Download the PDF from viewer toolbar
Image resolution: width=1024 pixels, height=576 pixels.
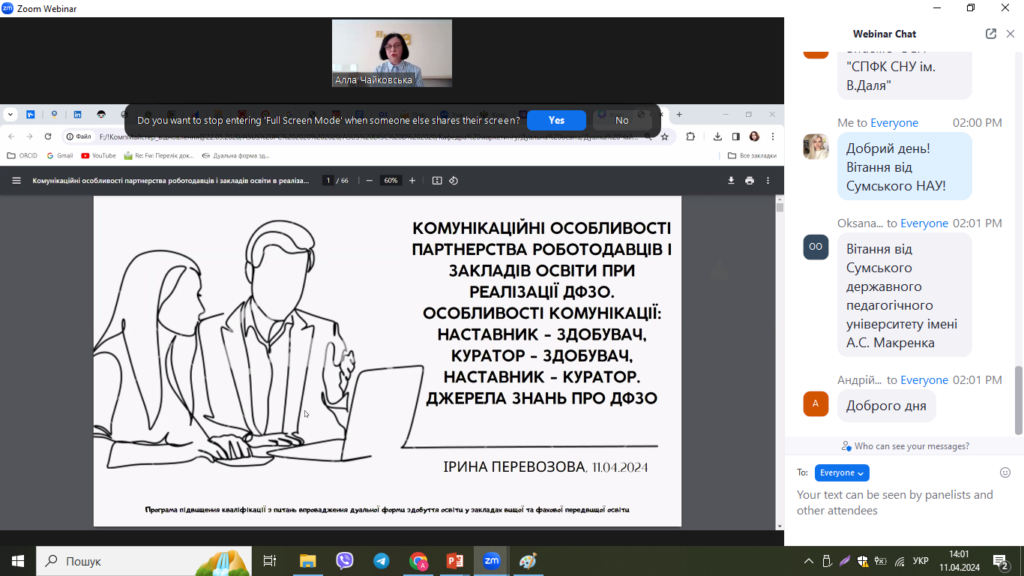731,181
